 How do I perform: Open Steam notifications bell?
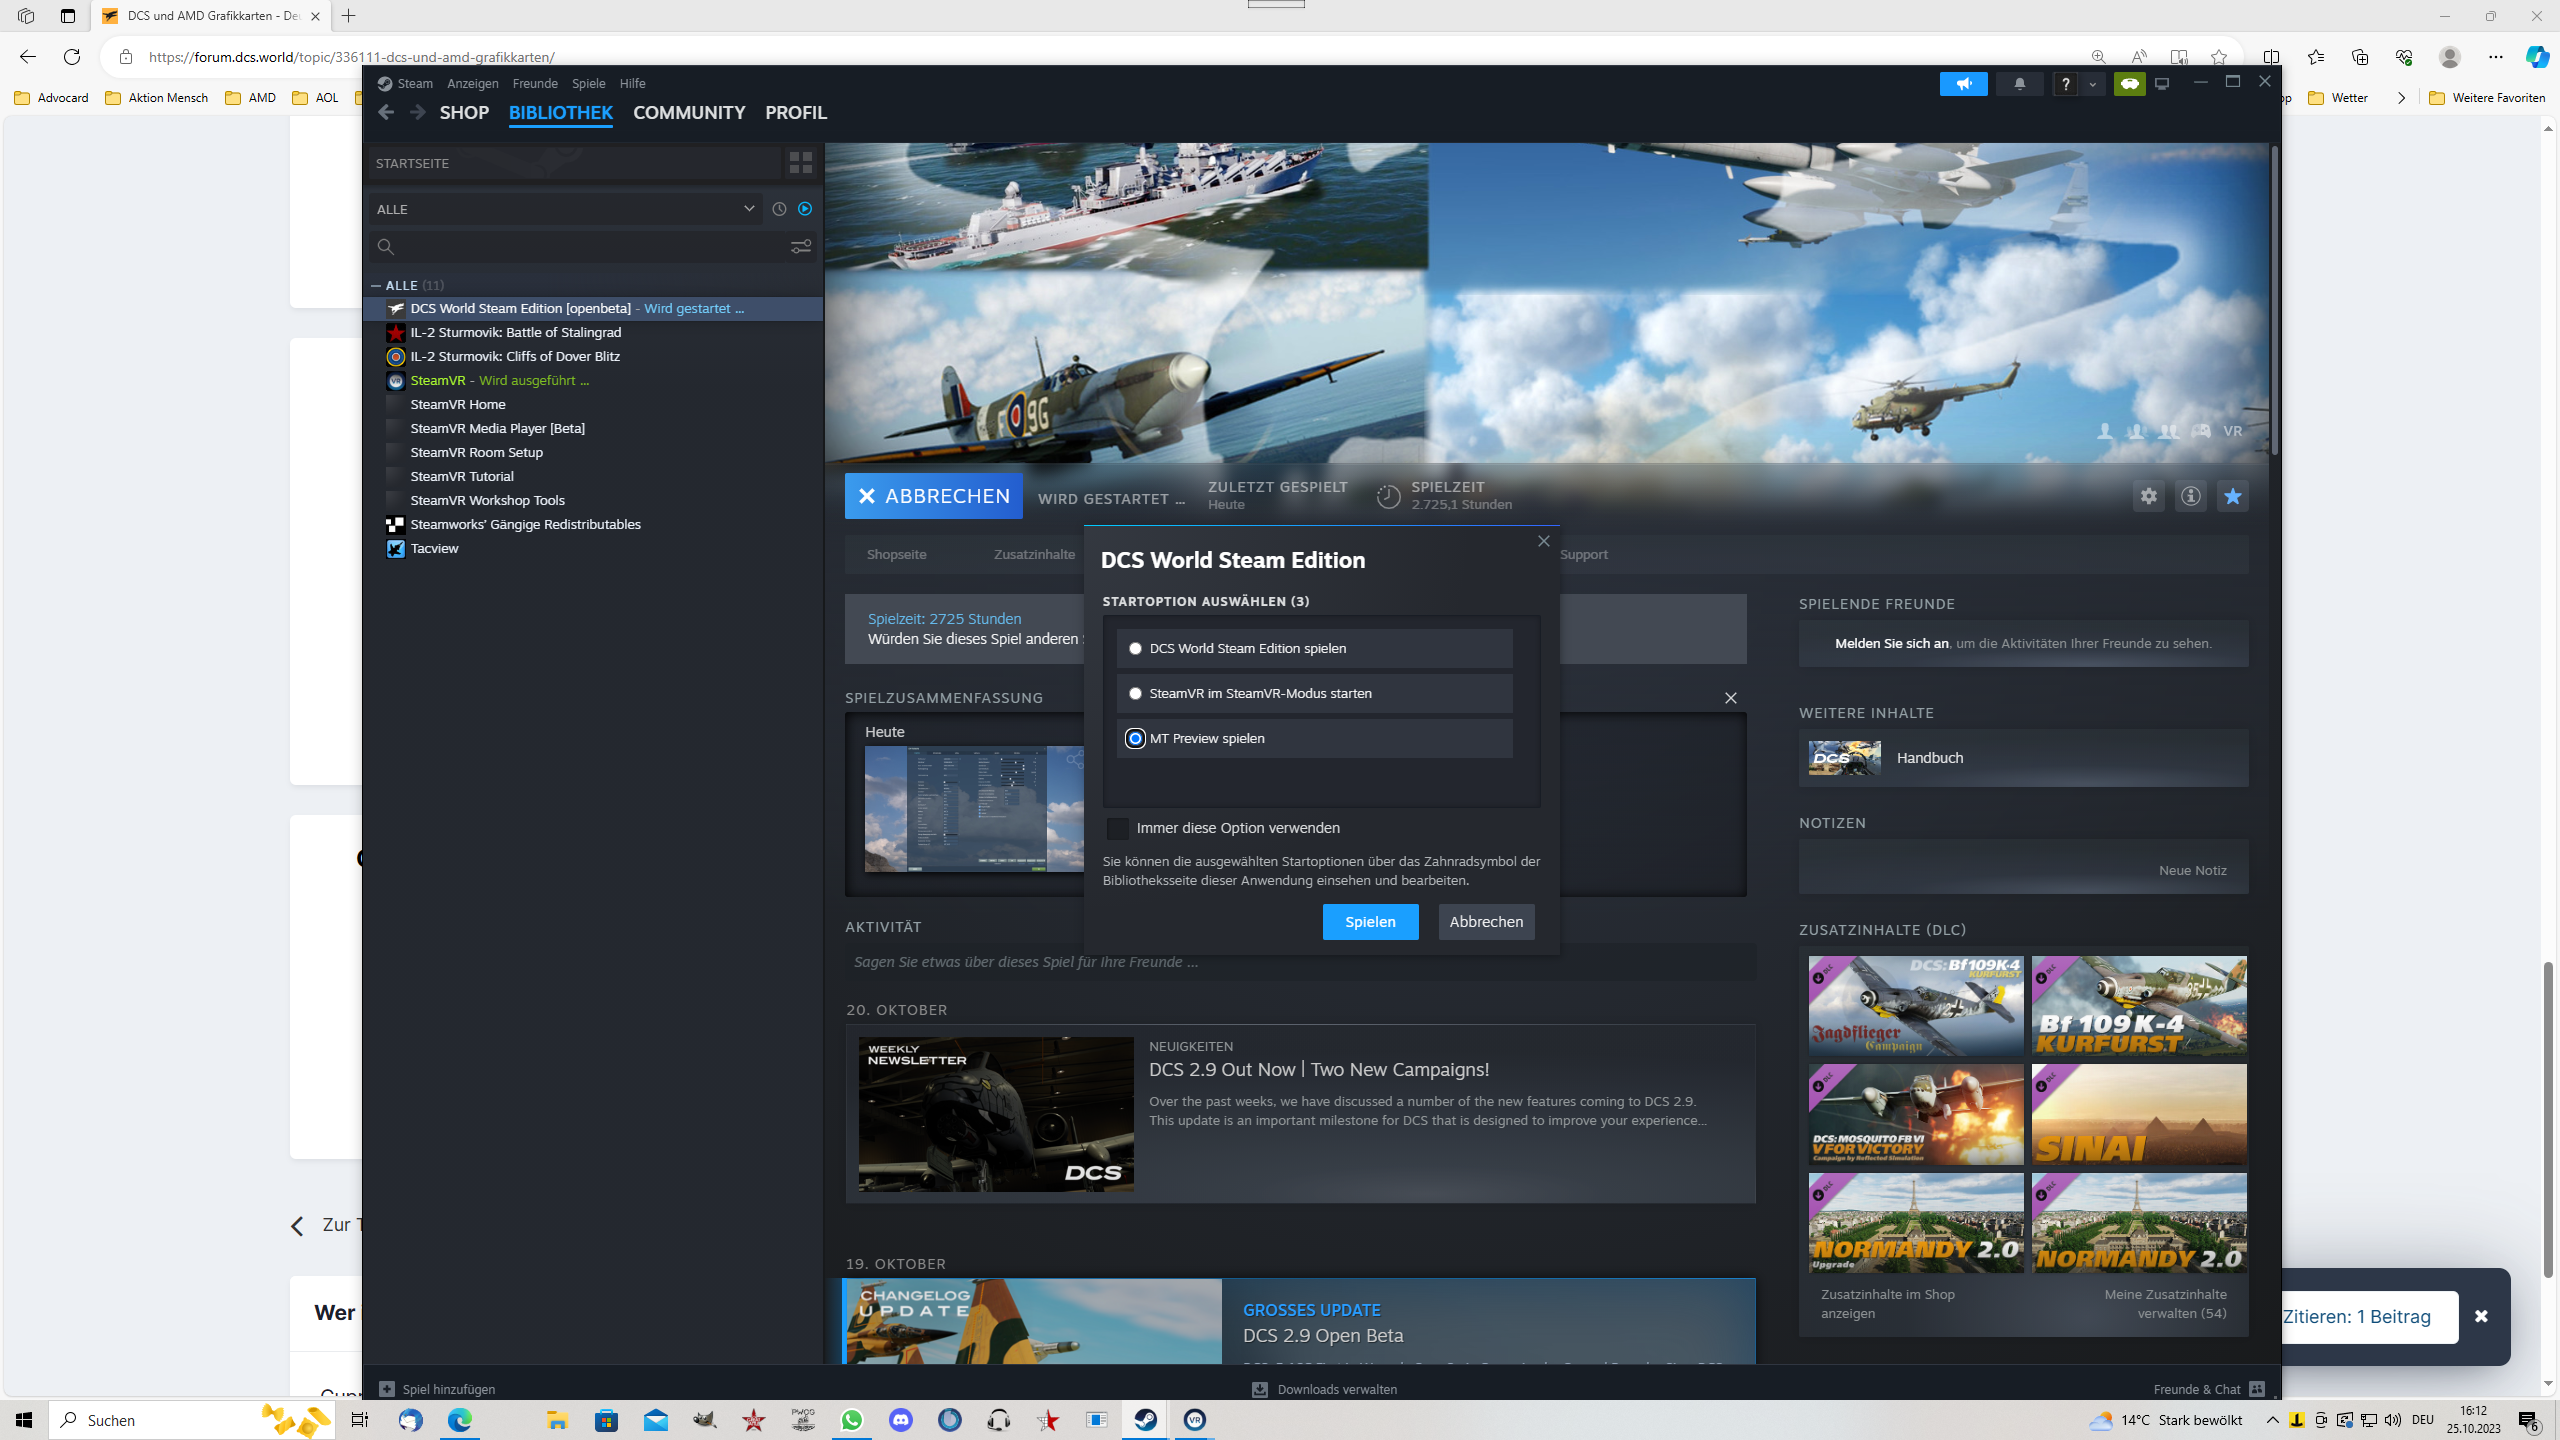(2019, 84)
